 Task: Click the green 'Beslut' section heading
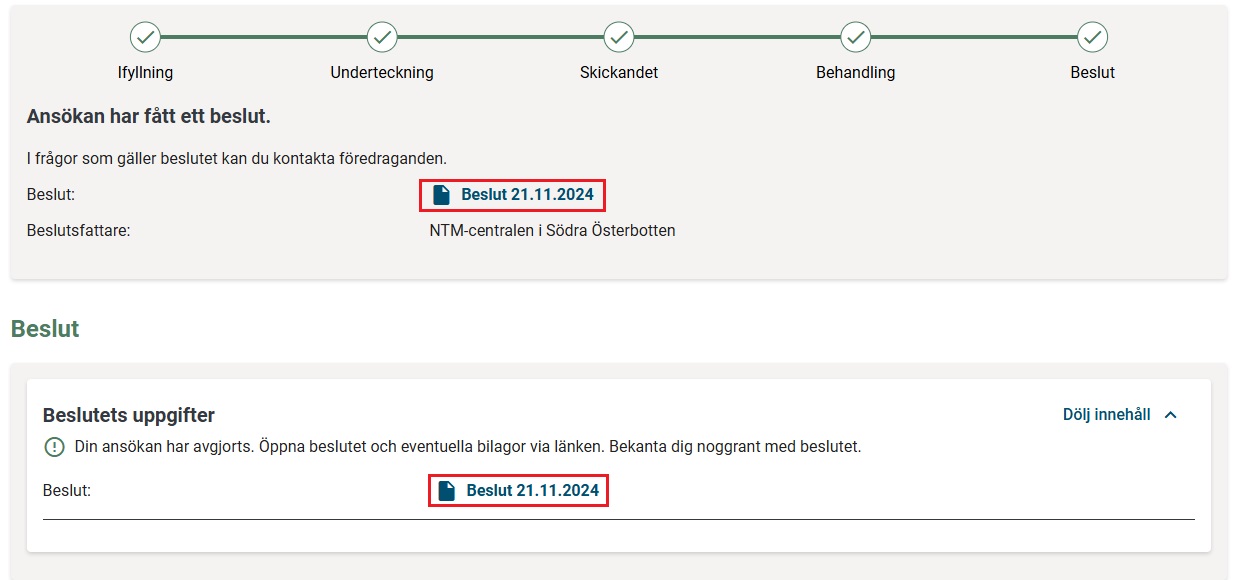click(45, 329)
